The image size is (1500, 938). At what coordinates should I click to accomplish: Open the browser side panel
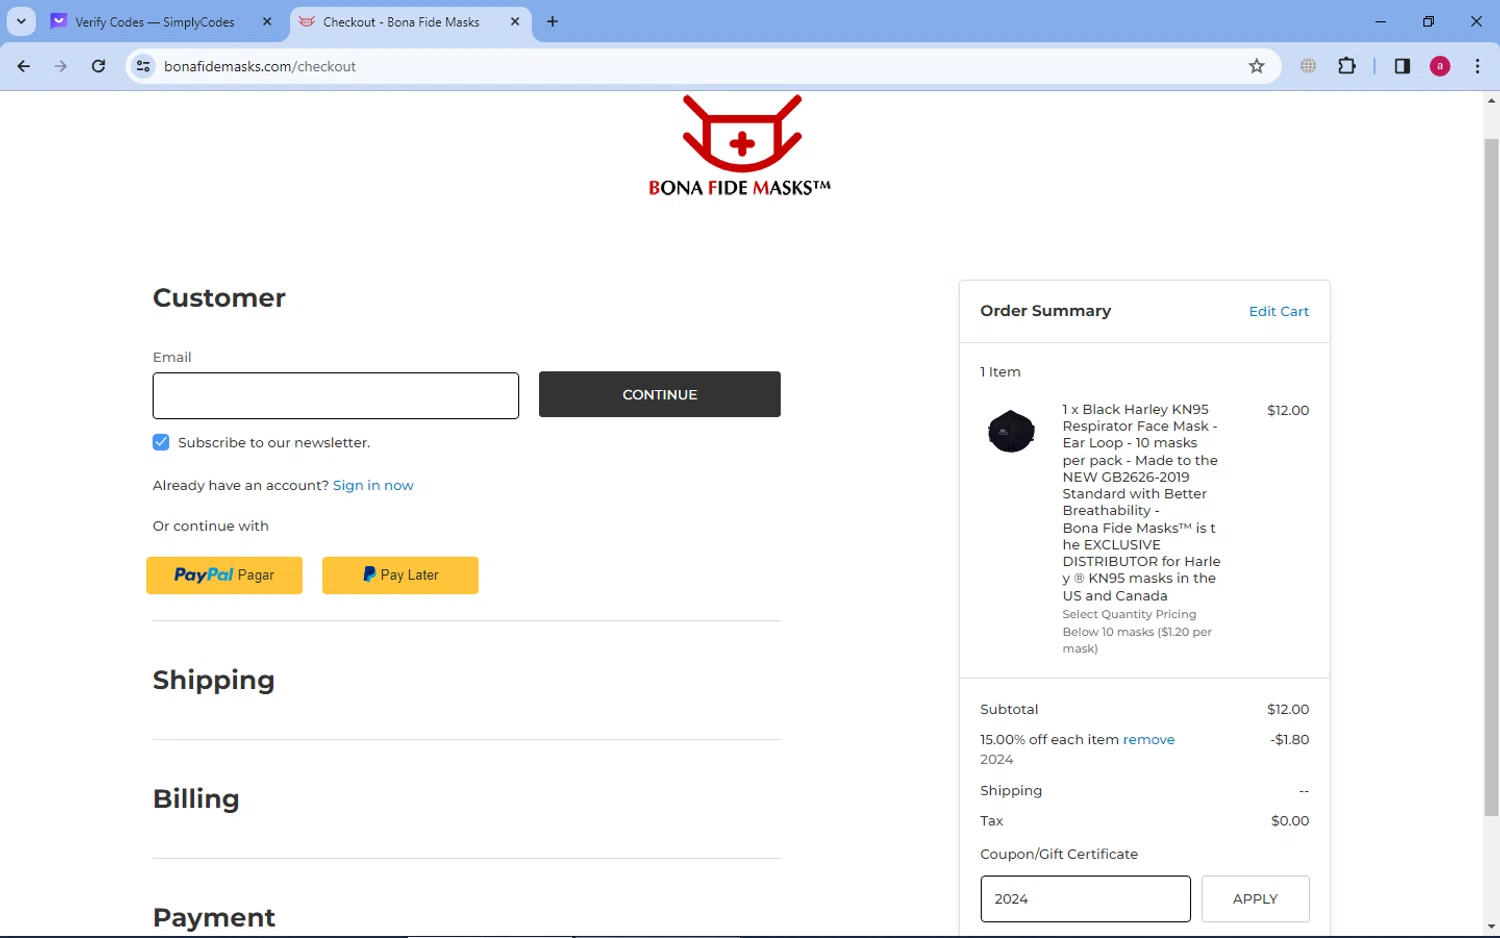click(x=1402, y=66)
